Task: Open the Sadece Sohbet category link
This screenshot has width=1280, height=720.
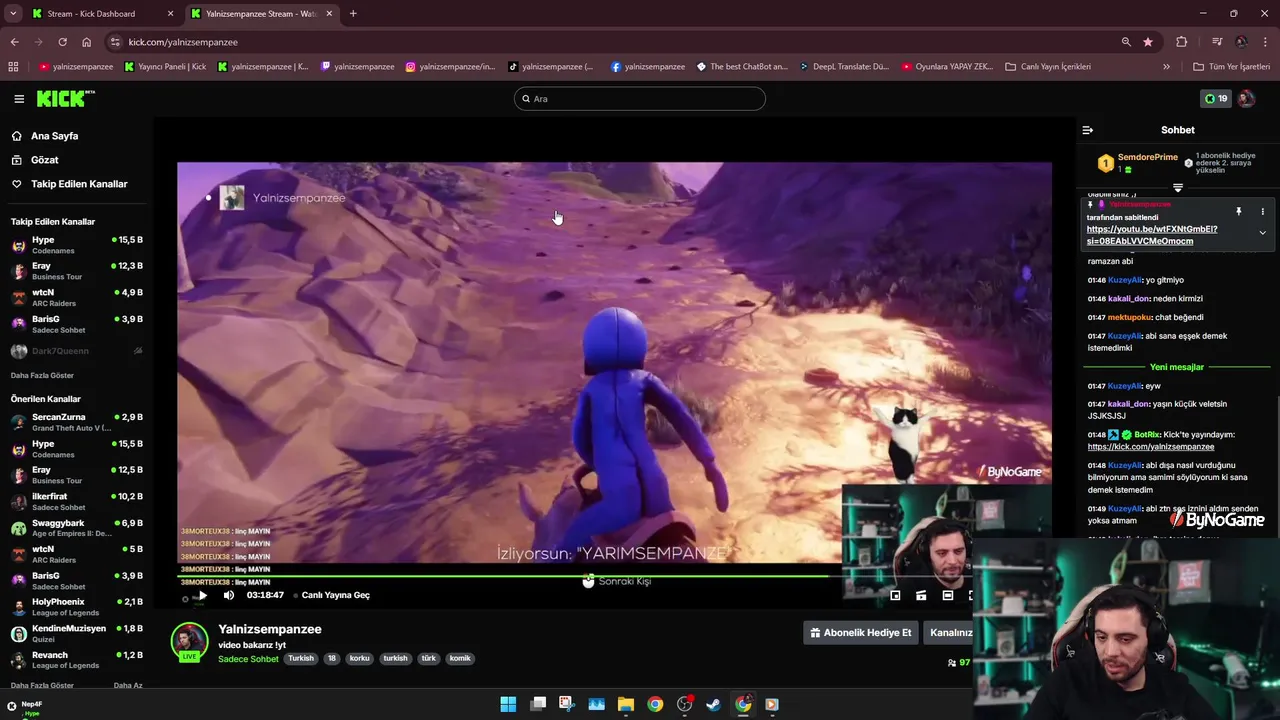Action: (248, 659)
